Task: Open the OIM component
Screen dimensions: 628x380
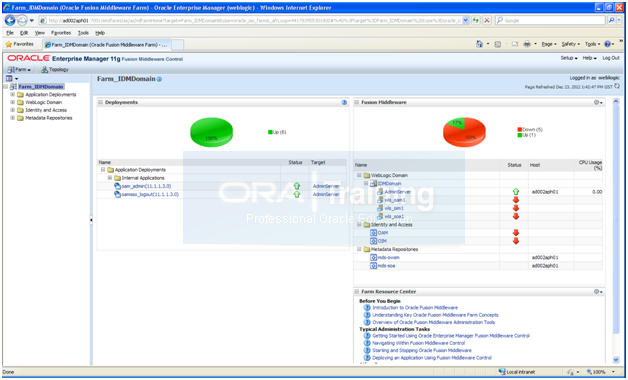Action: pos(382,241)
